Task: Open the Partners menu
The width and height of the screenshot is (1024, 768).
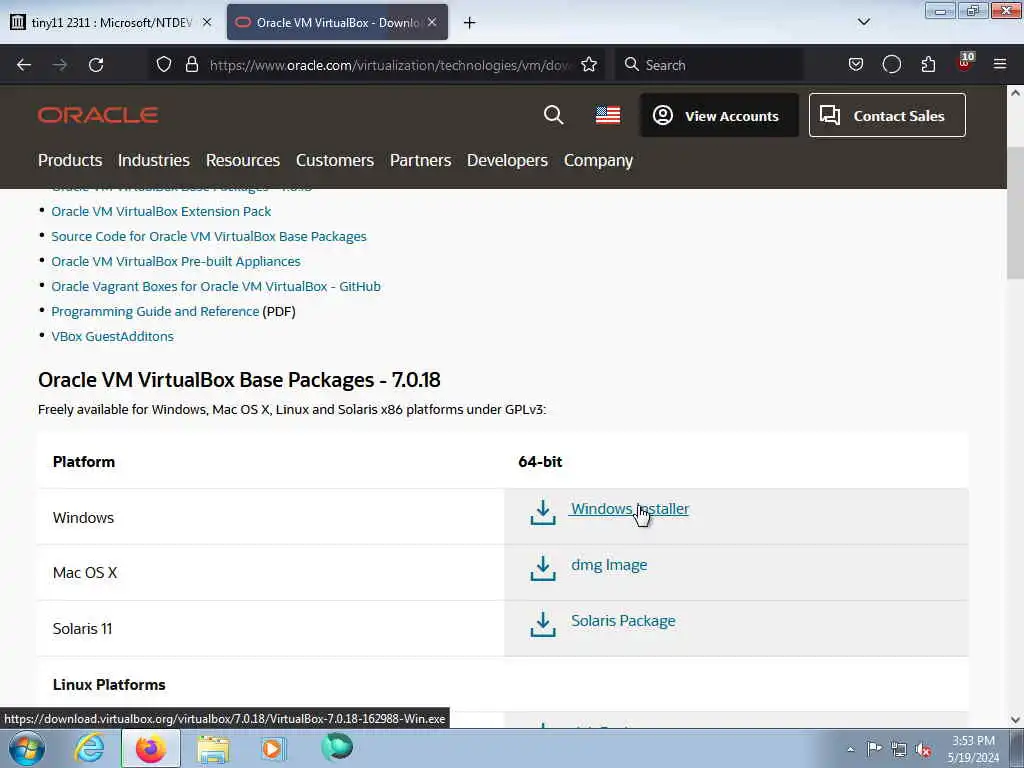Action: (421, 160)
